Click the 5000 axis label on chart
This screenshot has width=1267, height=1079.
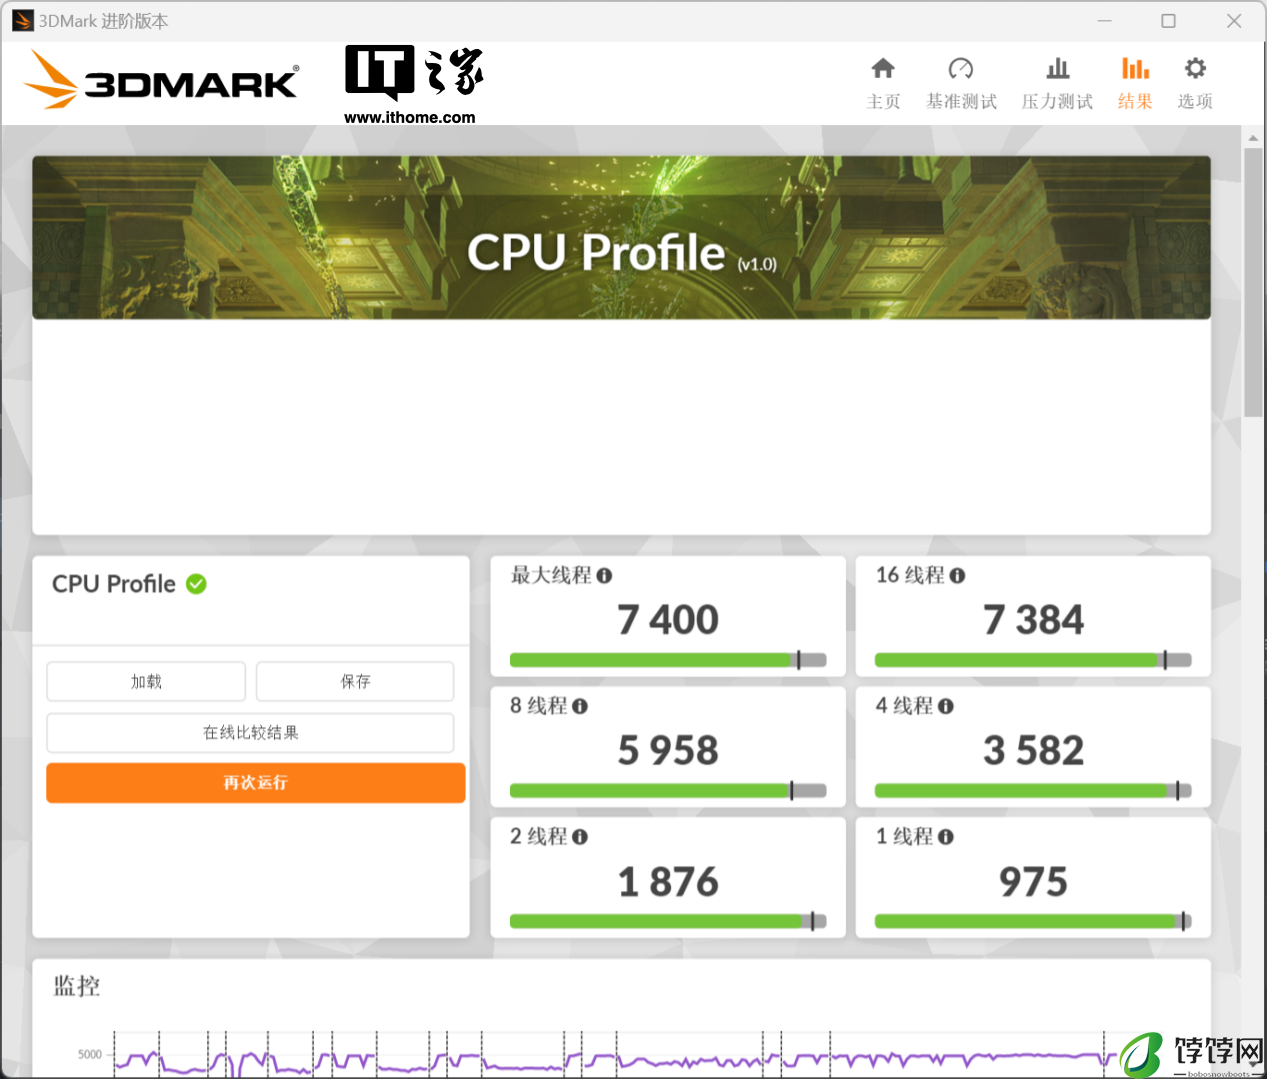coord(90,1054)
